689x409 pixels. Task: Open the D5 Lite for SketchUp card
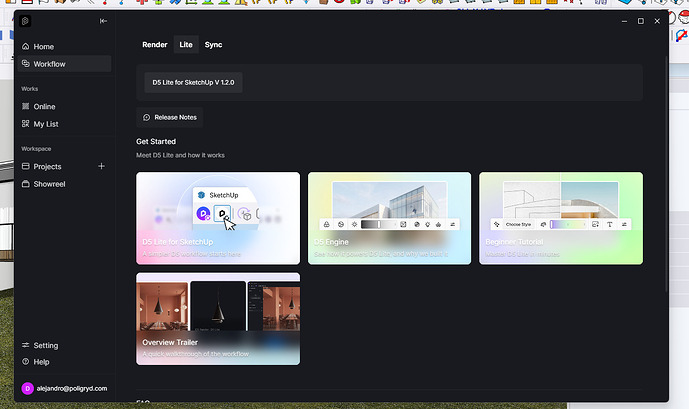218,218
